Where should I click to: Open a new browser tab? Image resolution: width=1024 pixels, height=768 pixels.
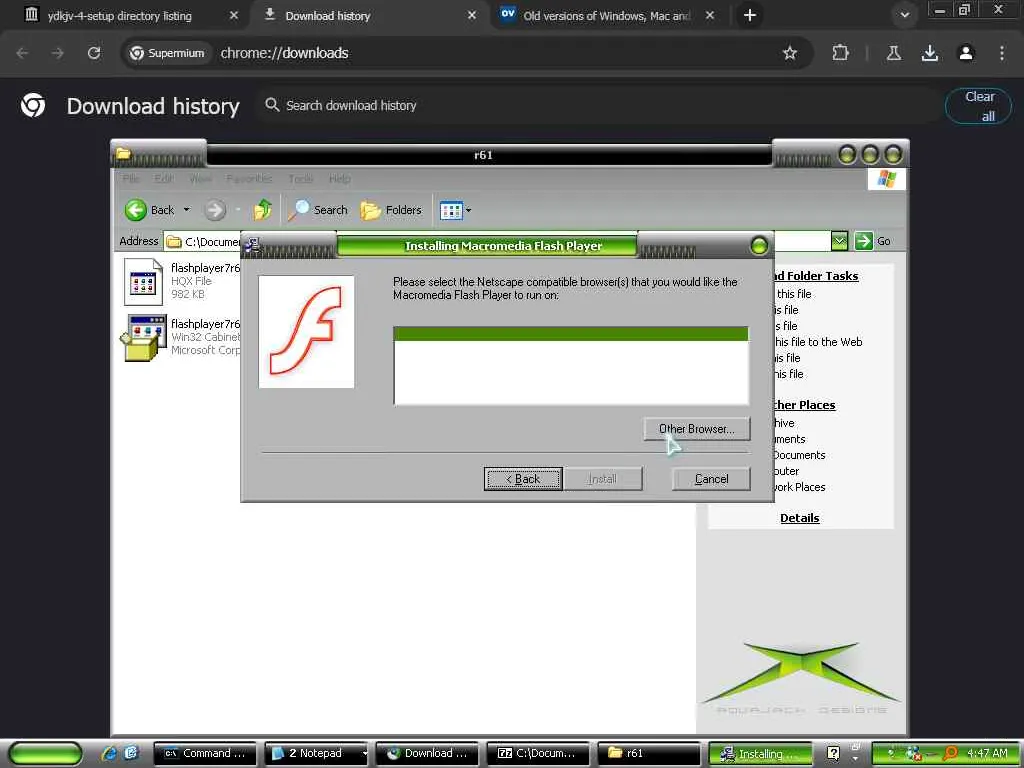(x=750, y=16)
